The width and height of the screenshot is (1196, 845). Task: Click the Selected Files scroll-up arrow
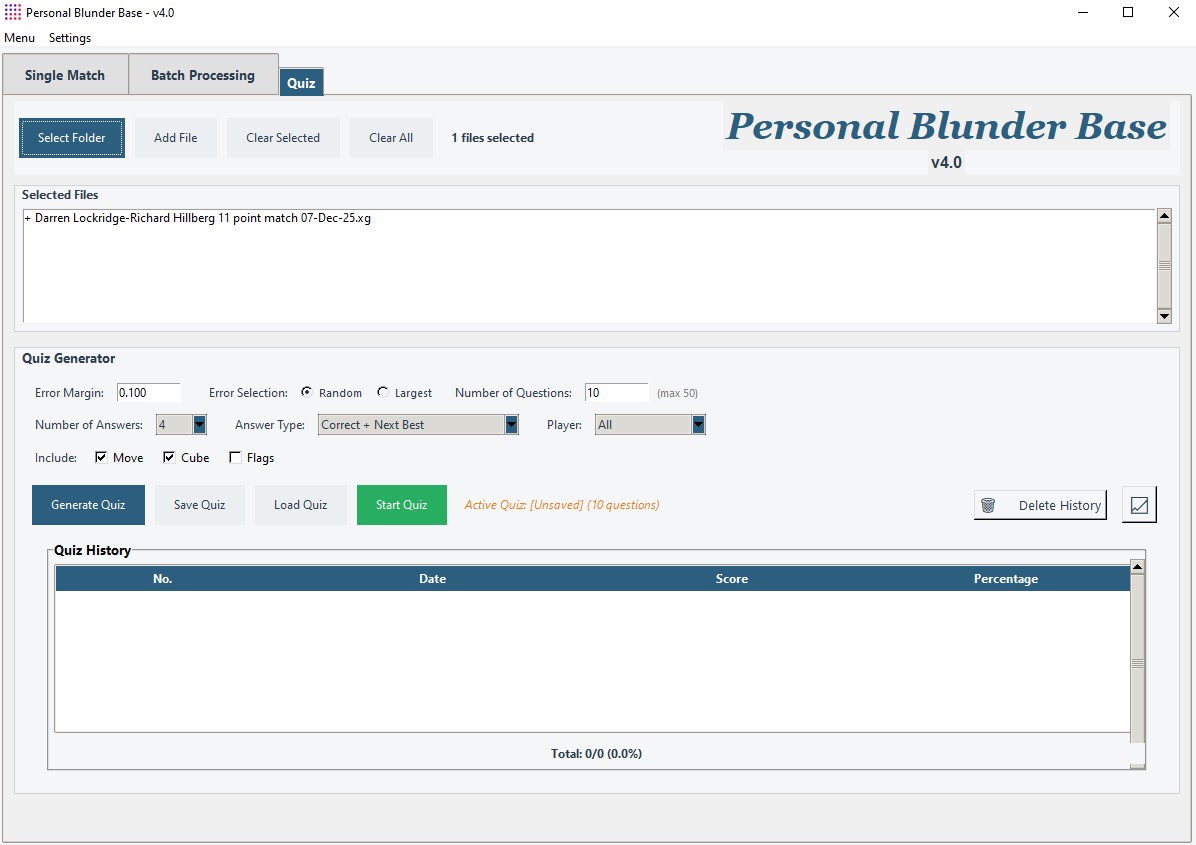pos(1163,216)
